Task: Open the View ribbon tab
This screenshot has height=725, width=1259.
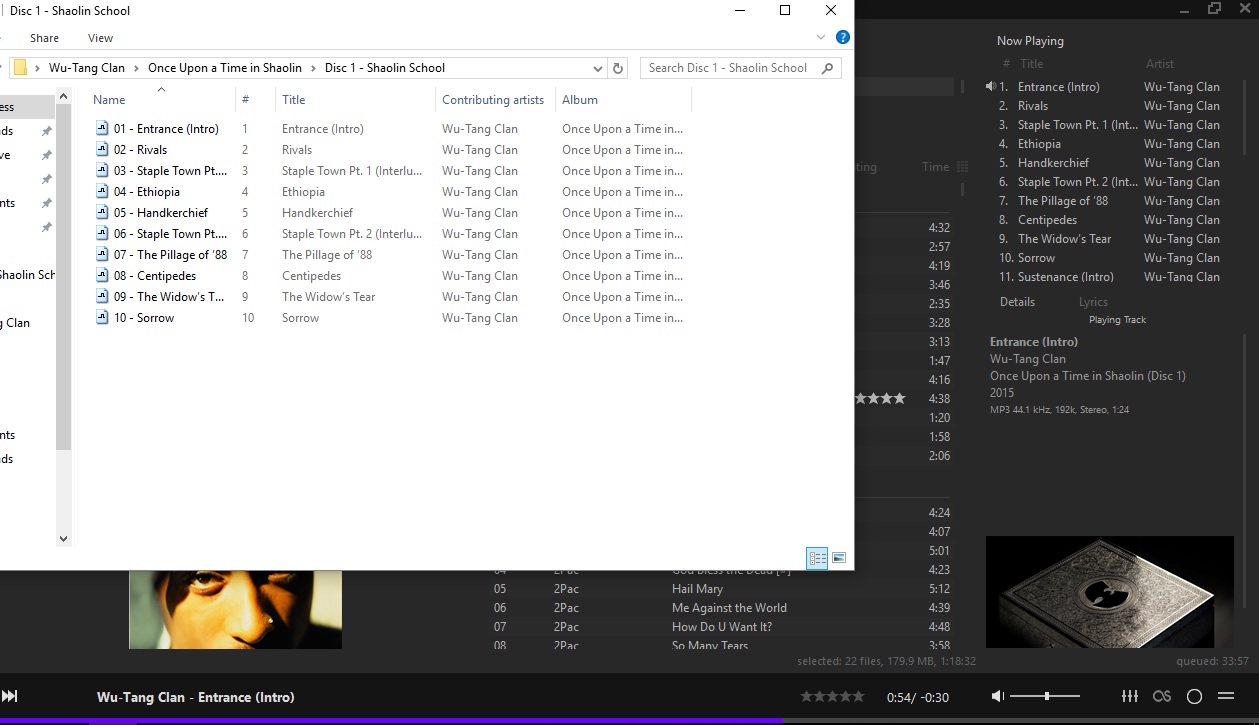Action: click(101, 38)
